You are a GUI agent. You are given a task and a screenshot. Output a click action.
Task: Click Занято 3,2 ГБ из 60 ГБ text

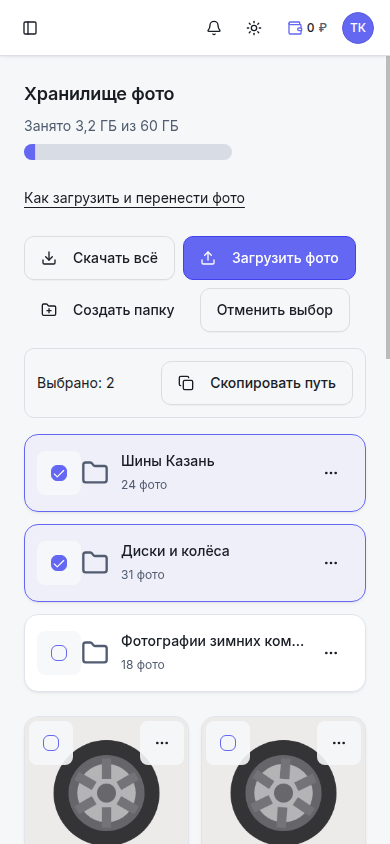pos(102,126)
